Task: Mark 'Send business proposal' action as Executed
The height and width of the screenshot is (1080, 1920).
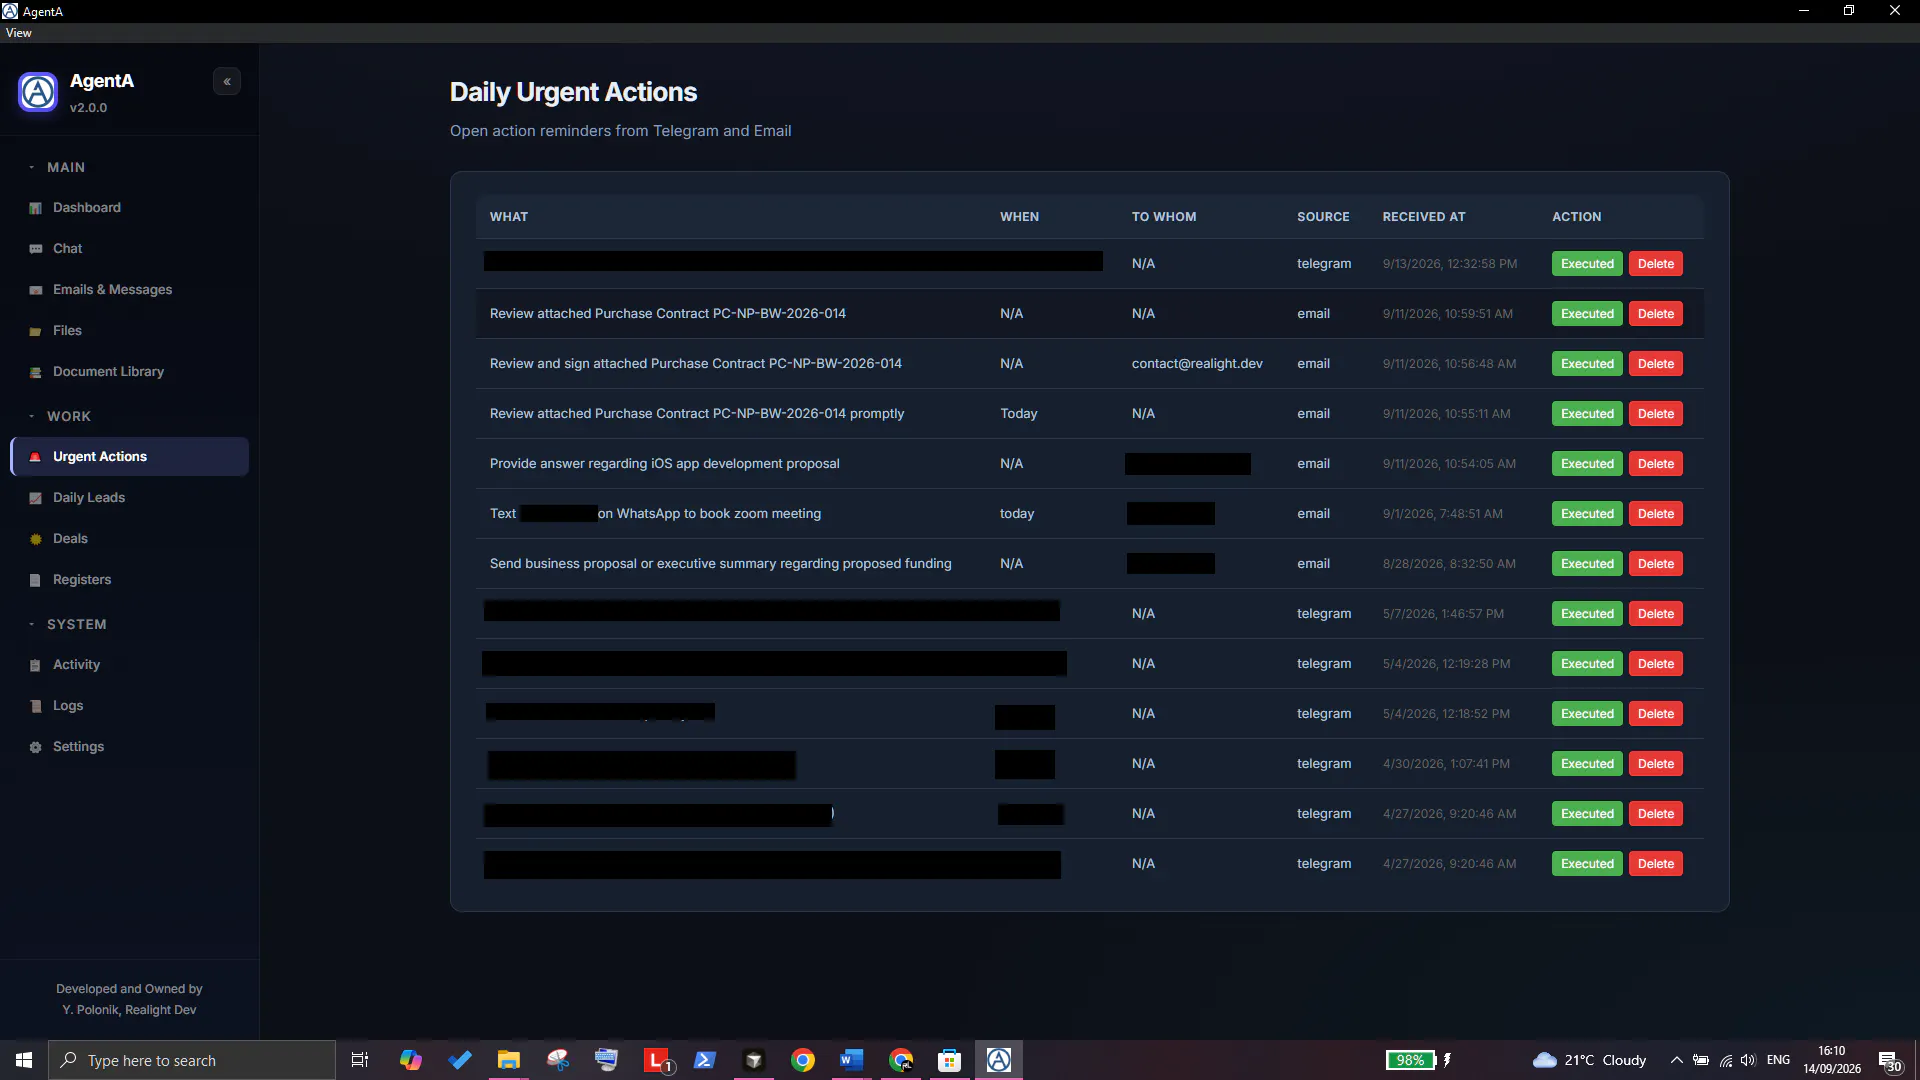Action: click(1587, 564)
